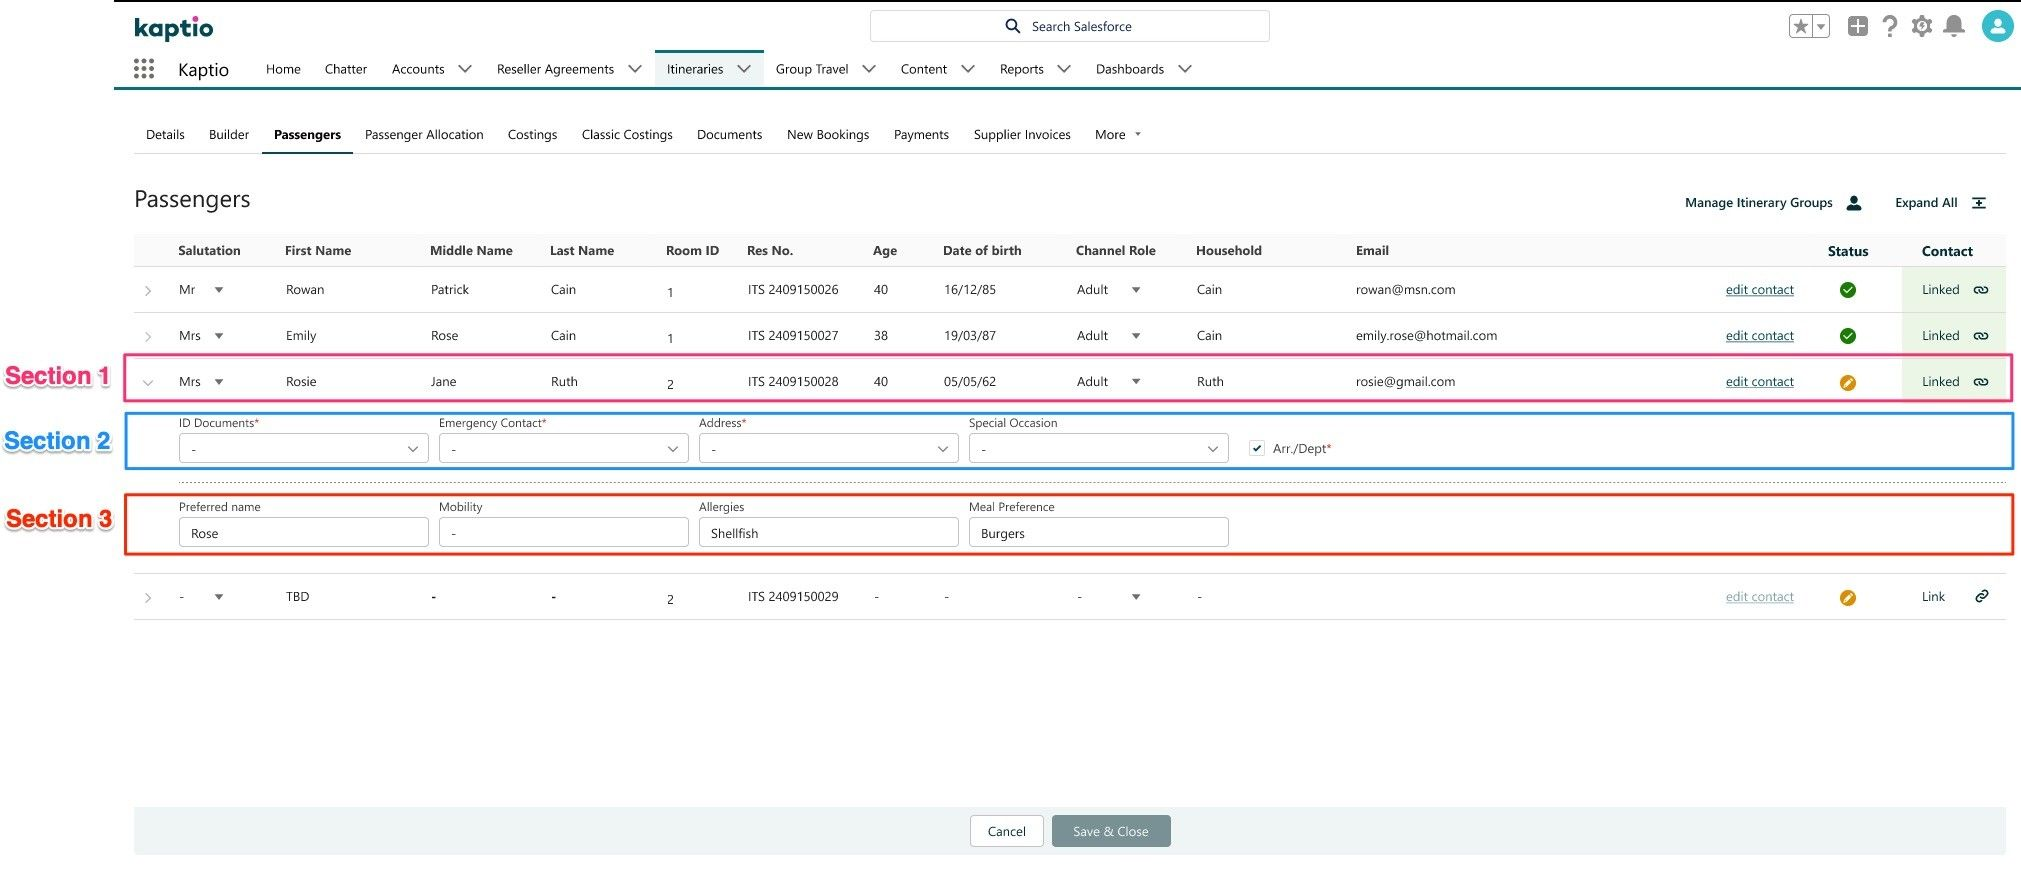Click the Expand All icon
This screenshot has width=2021, height=872.
coord(1978,203)
